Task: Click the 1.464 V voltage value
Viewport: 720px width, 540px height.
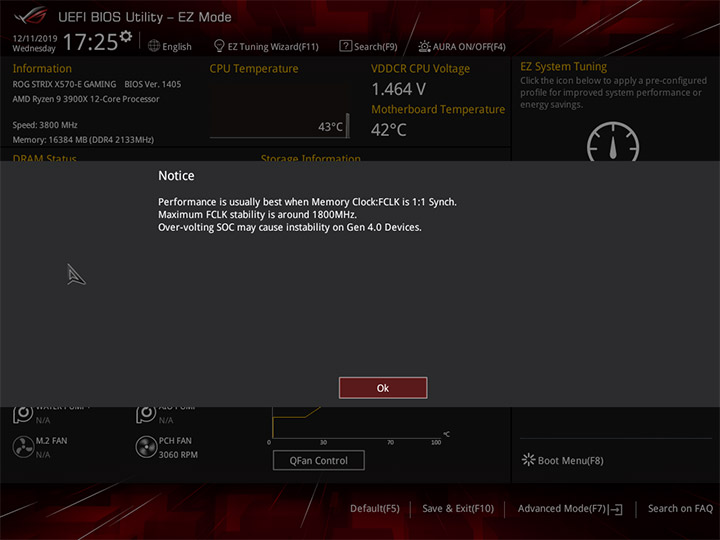Action: [x=399, y=89]
